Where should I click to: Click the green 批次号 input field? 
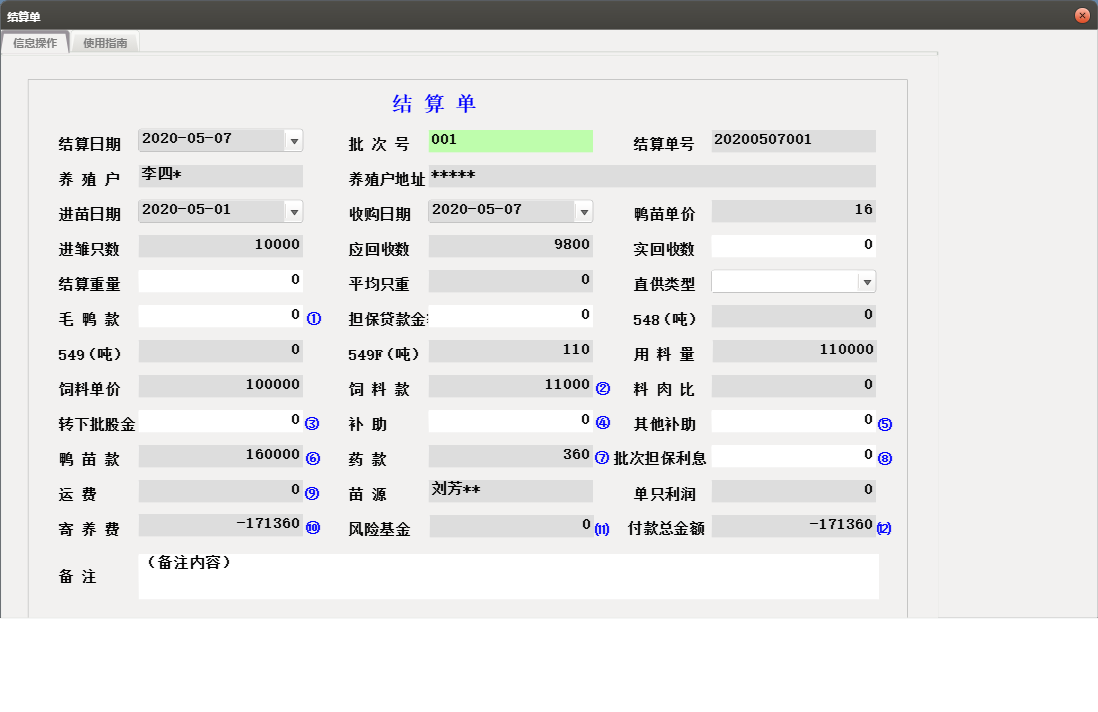coord(510,141)
